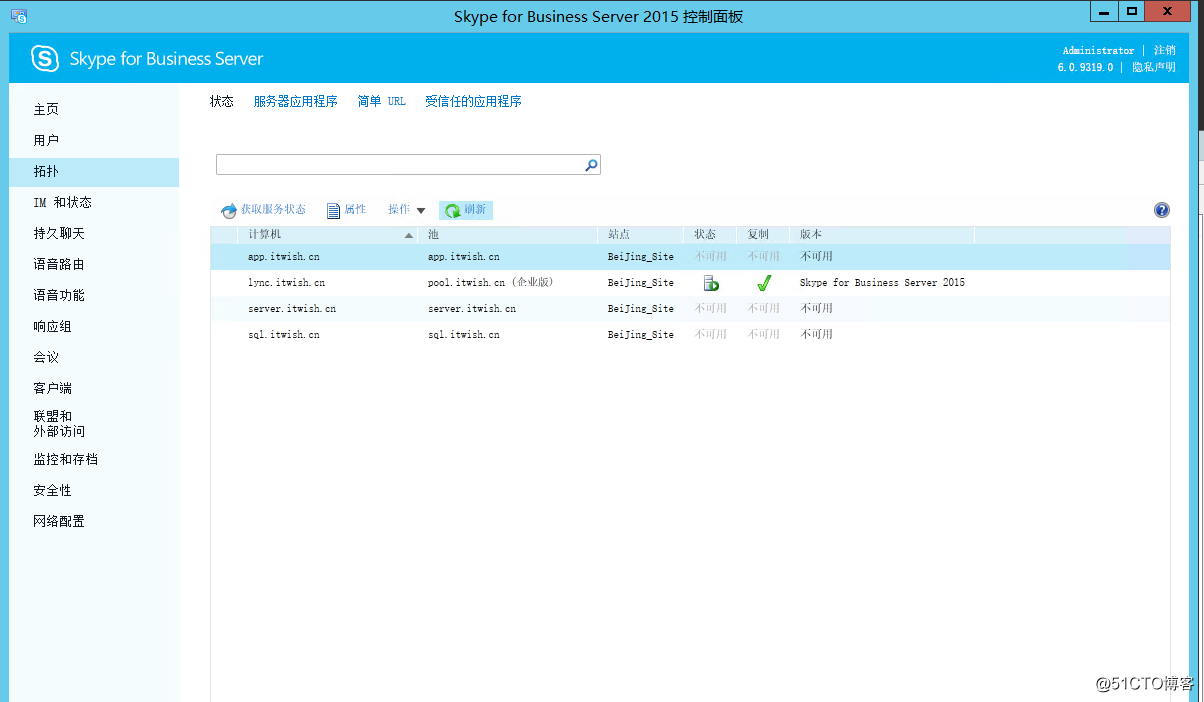
Task: Switch to the 状态 tab
Action: click(x=222, y=101)
